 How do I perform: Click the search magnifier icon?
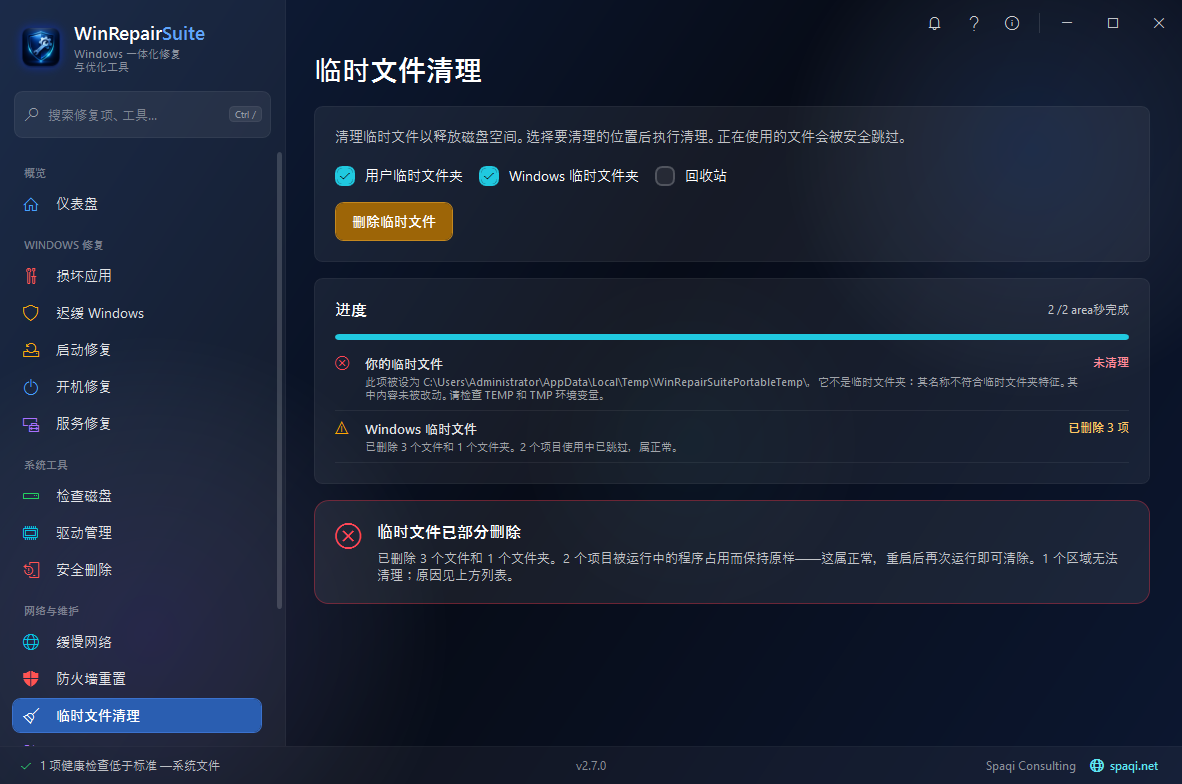(32, 115)
